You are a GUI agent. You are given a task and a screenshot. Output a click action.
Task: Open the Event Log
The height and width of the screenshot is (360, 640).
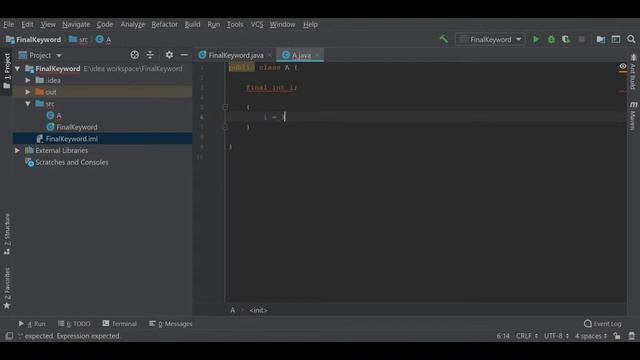point(602,324)
